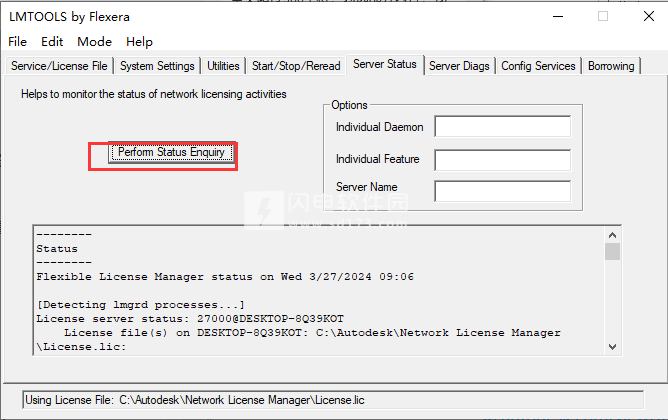Image resolution: width=668 pixels, height=420 pixels.
Task: Open the Help menu
Action: 139,42
